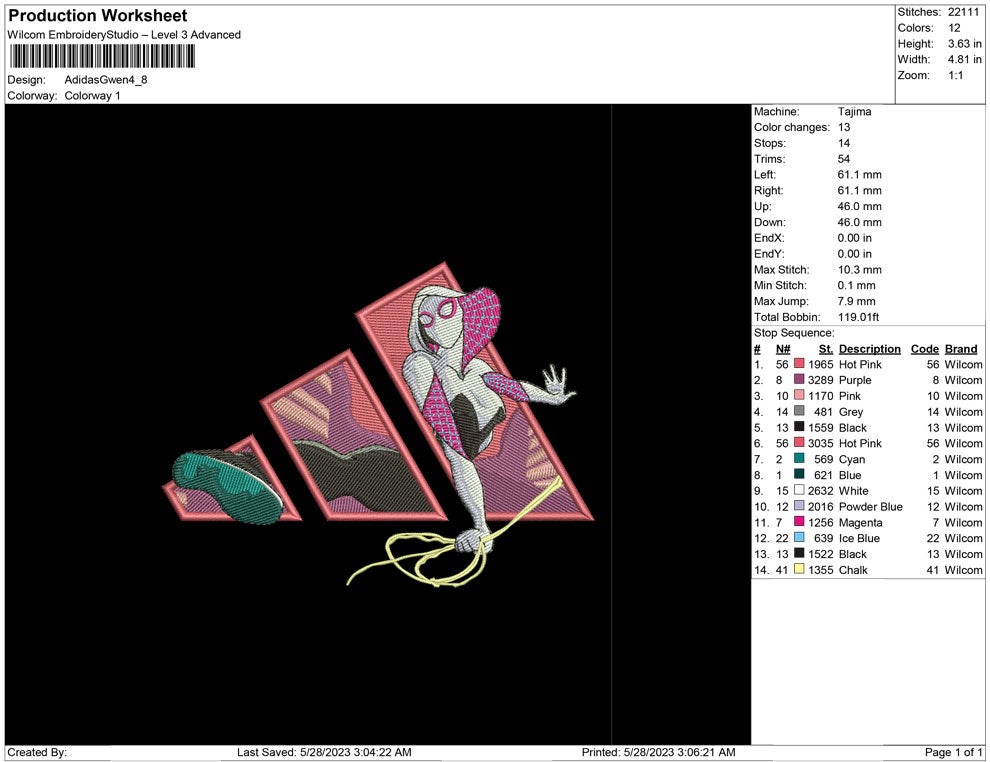Click the 'Last Saved' timestamp in the footer

[324, 752]
